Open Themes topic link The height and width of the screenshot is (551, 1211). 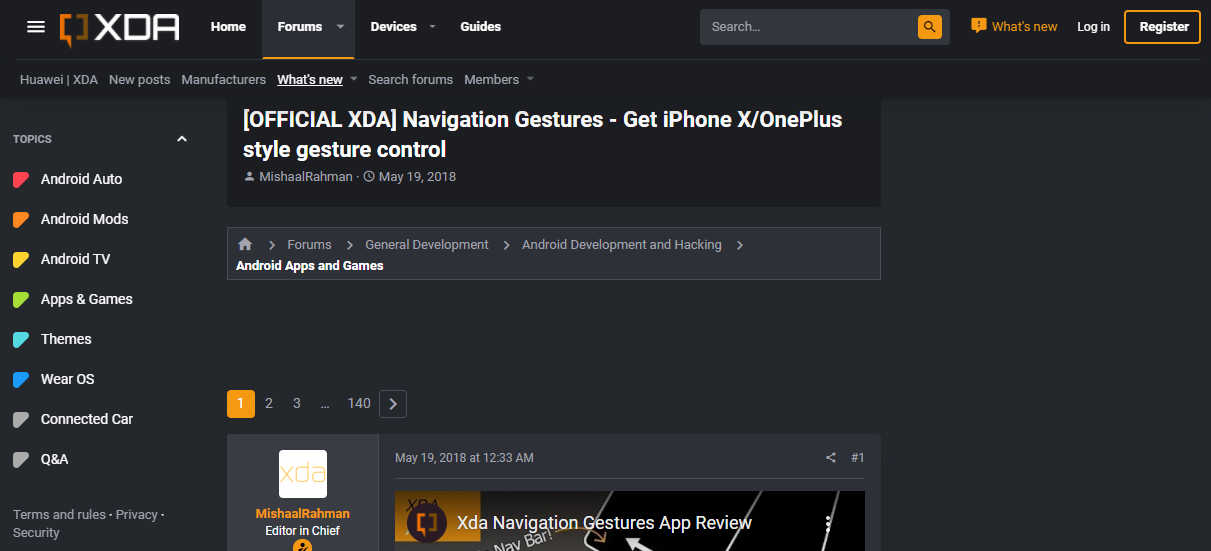pos(66,340)
